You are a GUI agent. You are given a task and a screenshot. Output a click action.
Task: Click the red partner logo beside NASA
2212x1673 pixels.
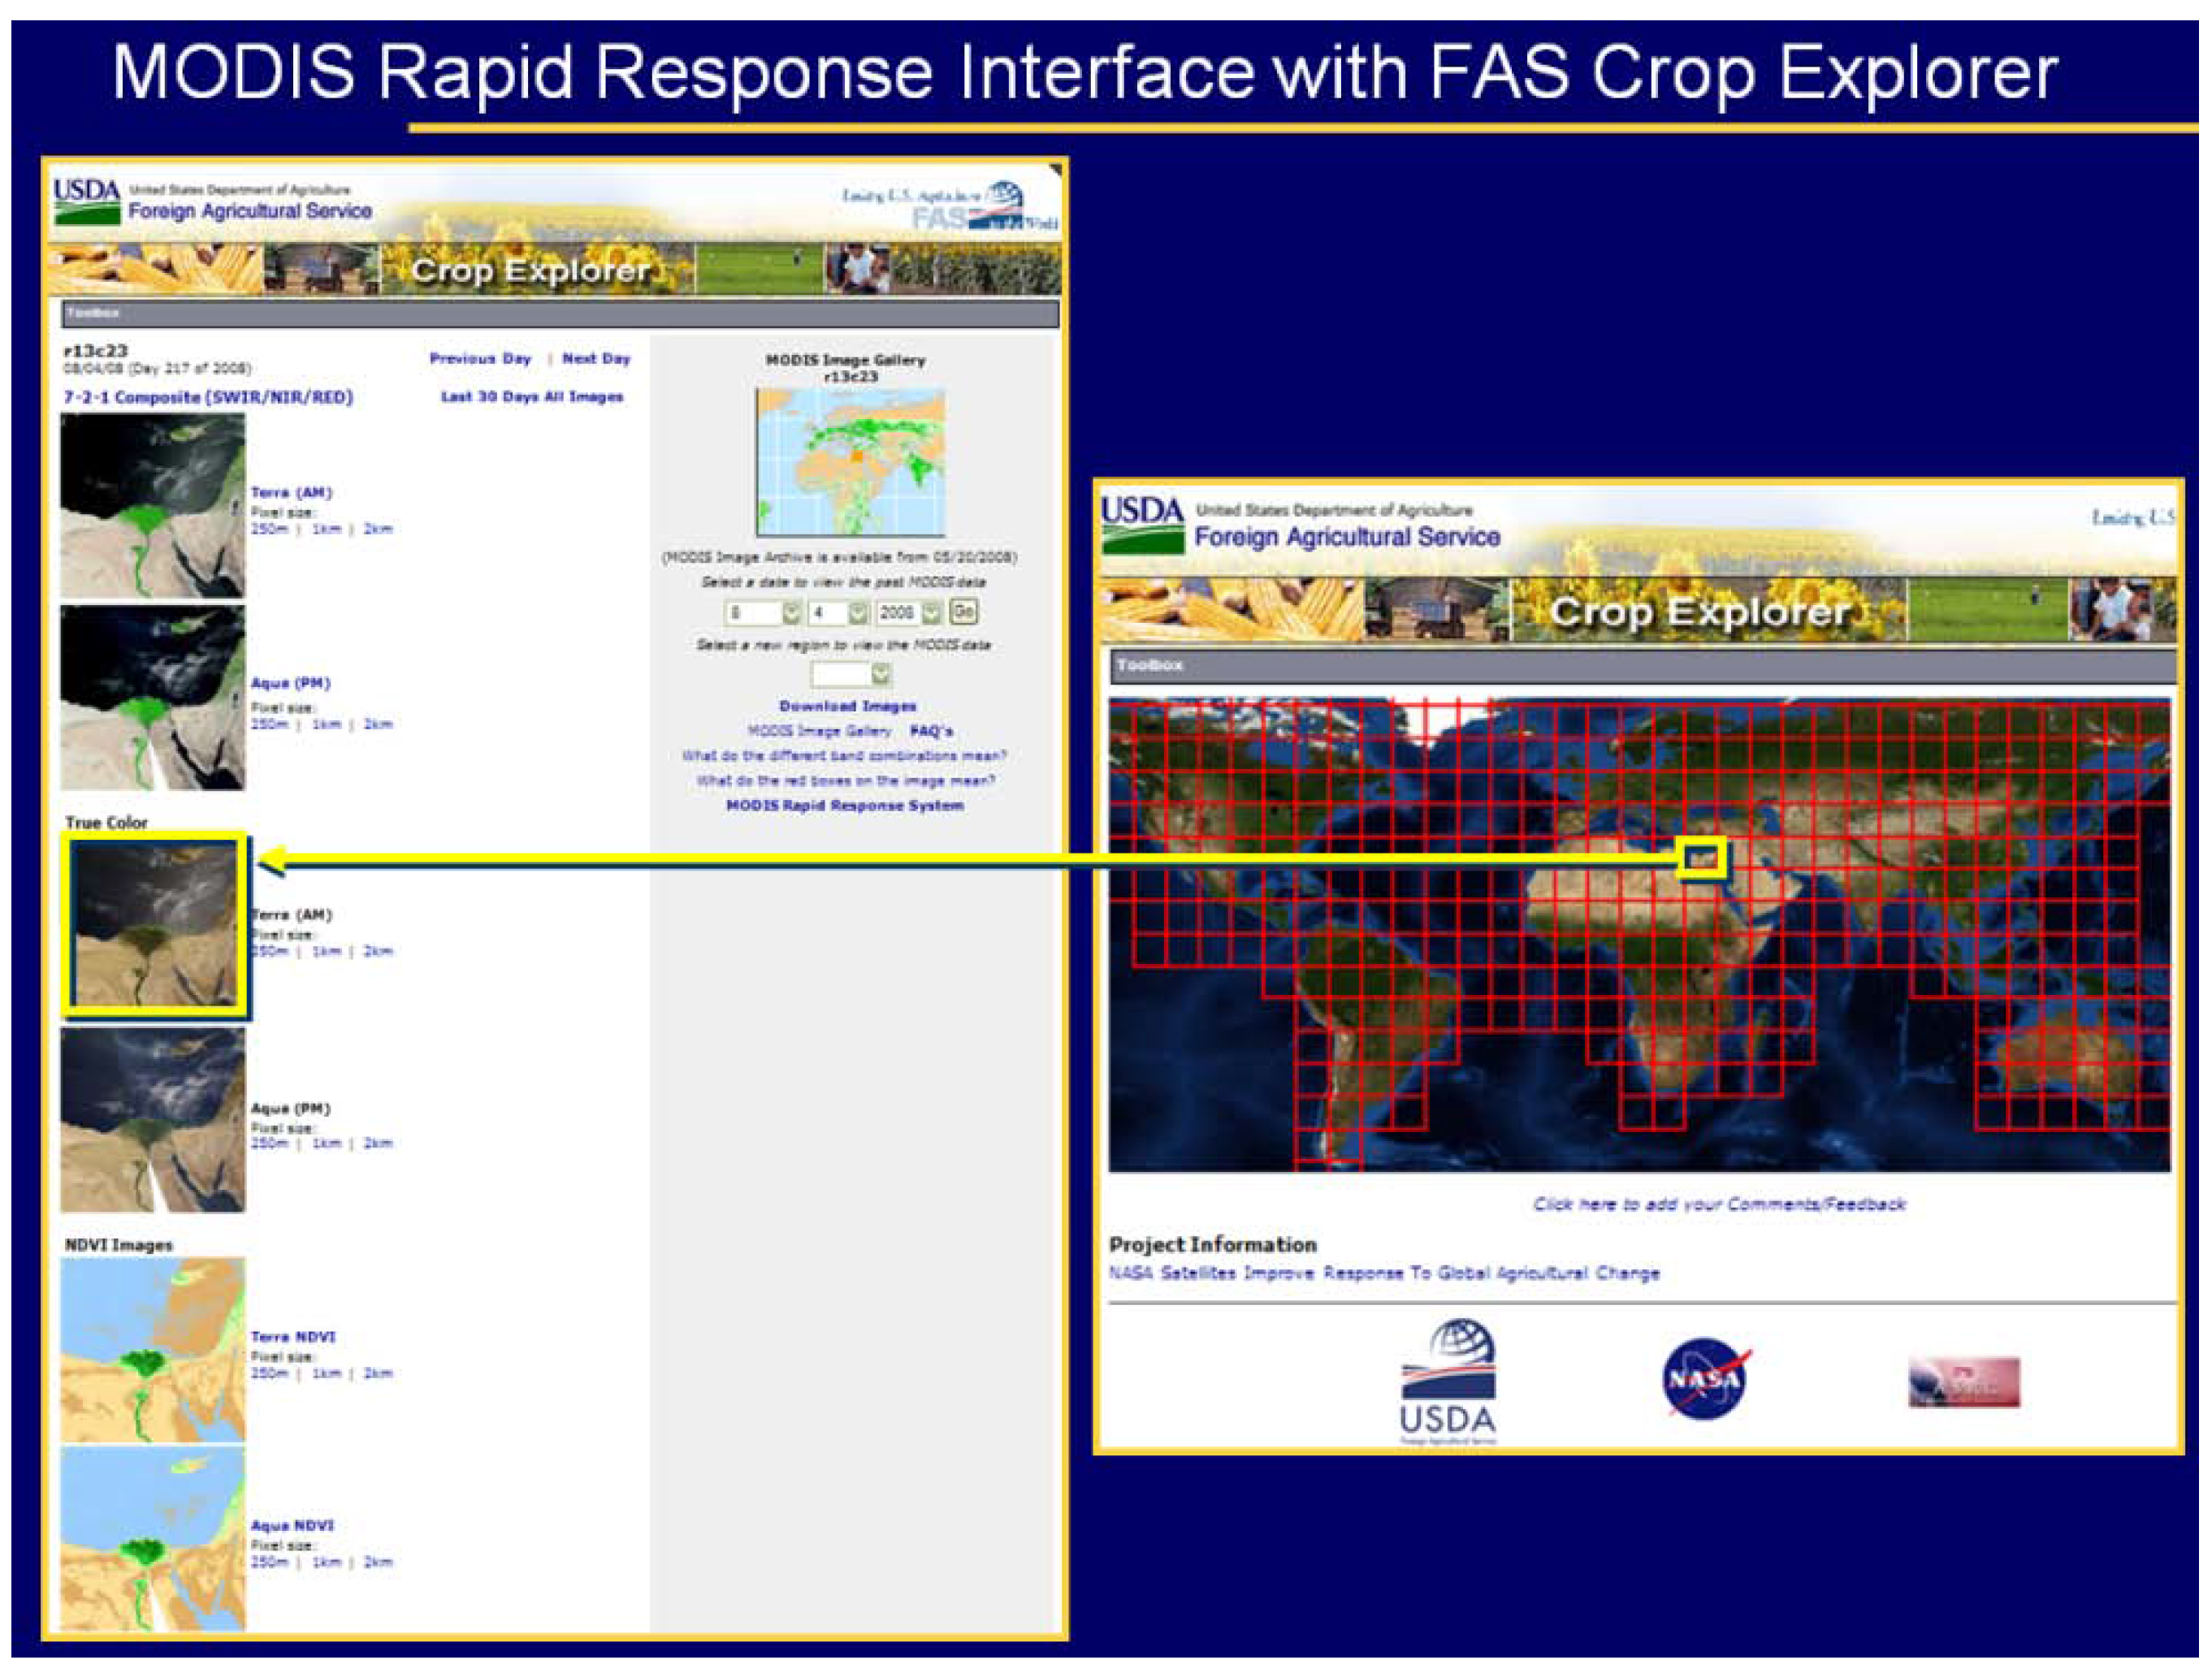(1964, 1382)
